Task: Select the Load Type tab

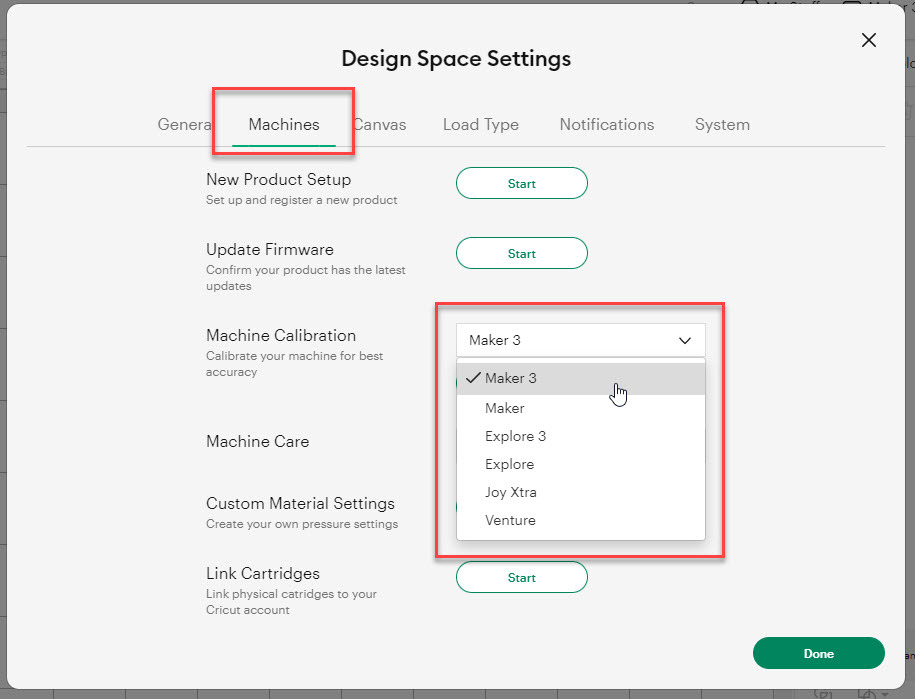Action: [x=480, y=124]
